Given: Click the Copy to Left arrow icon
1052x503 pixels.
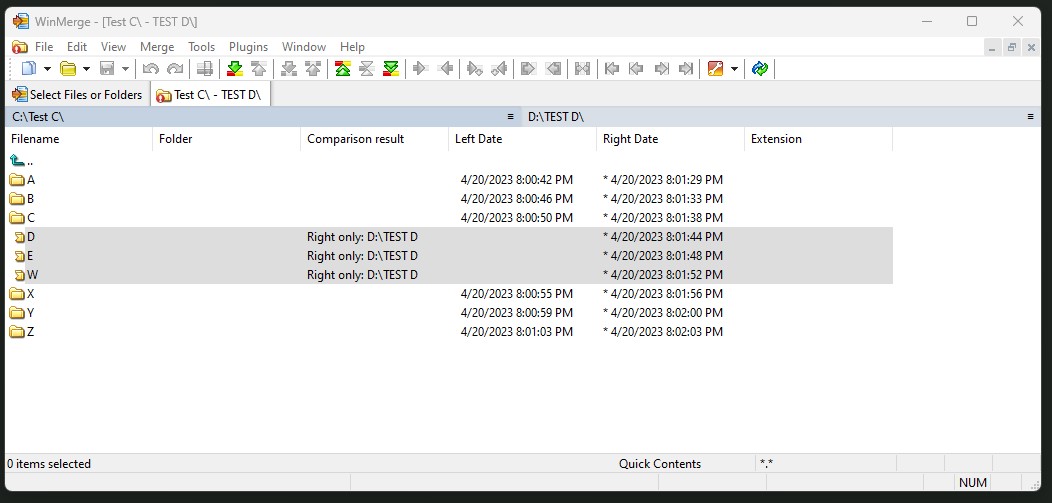Looking at the screenshot, I should coord(445,68).
